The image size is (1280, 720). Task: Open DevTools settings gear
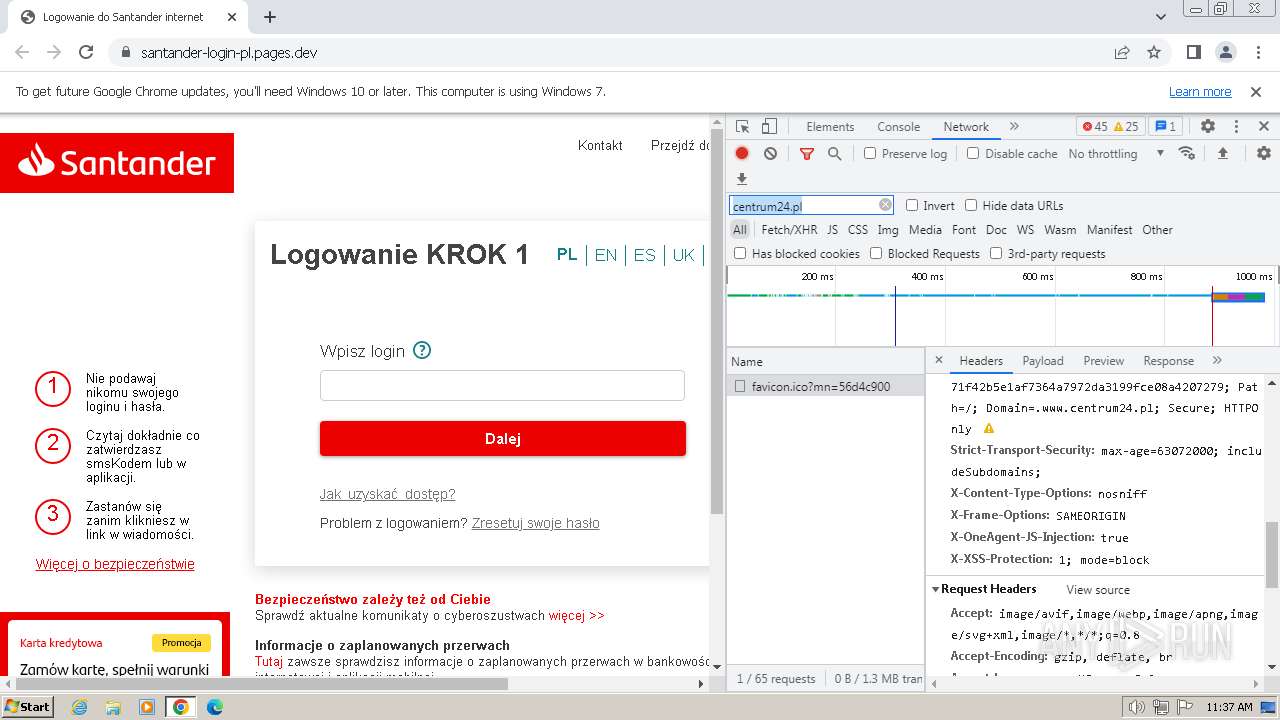click(1208, 127)
